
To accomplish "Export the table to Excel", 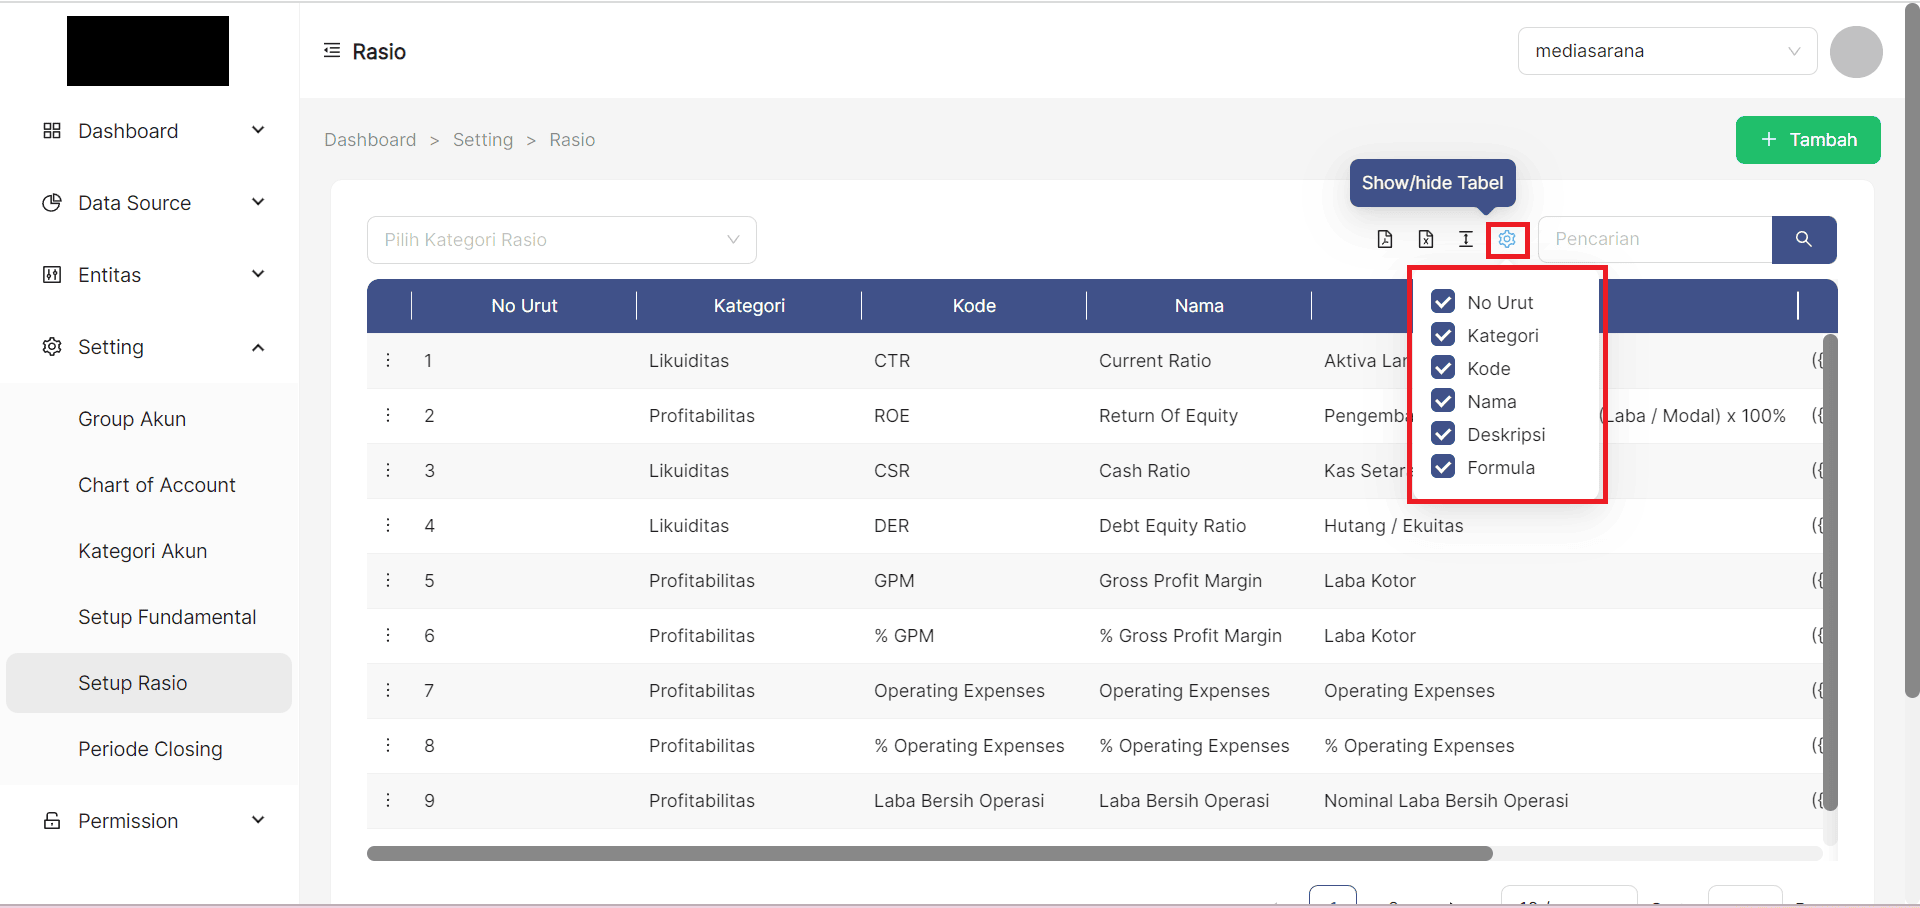I will [1425, 239].
